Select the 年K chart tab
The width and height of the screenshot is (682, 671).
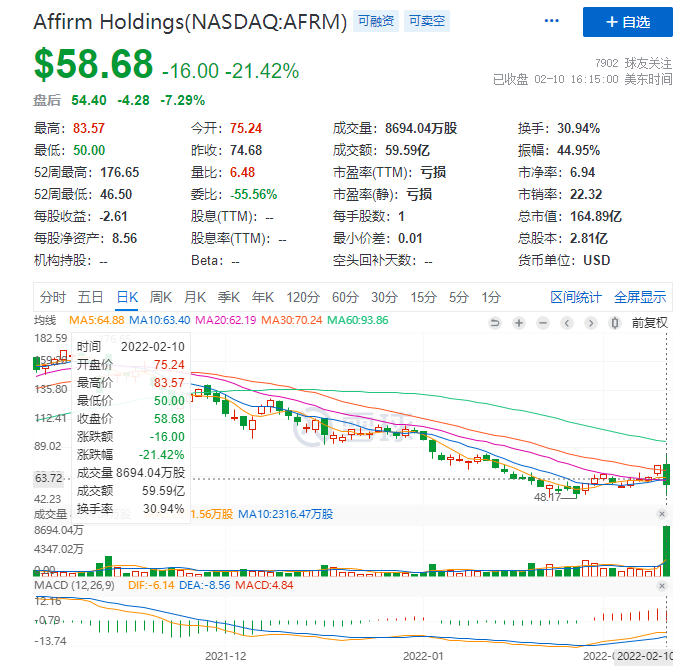point(263,297)
